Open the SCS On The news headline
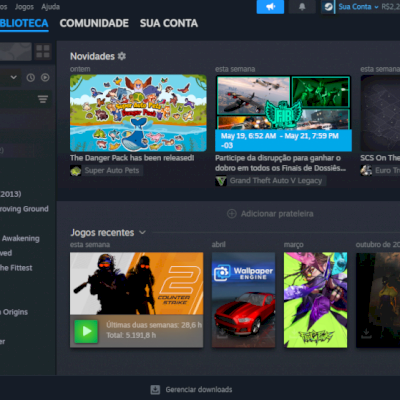Image resolution: width=400 pixels, height=400 pixels. click(x=380, y=158)
